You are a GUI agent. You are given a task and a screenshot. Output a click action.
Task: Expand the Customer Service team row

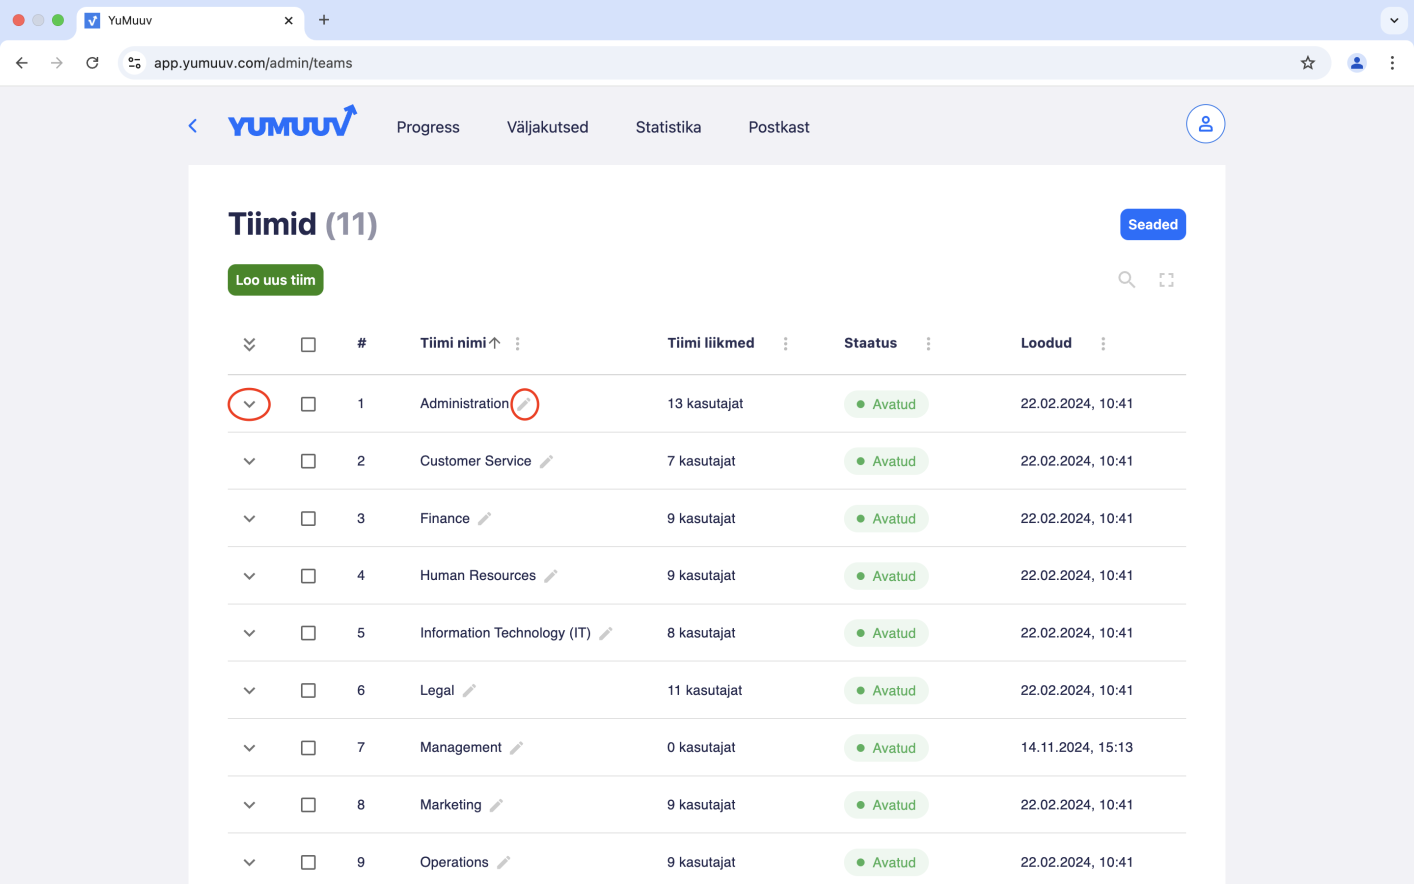(x=249, y=461)
